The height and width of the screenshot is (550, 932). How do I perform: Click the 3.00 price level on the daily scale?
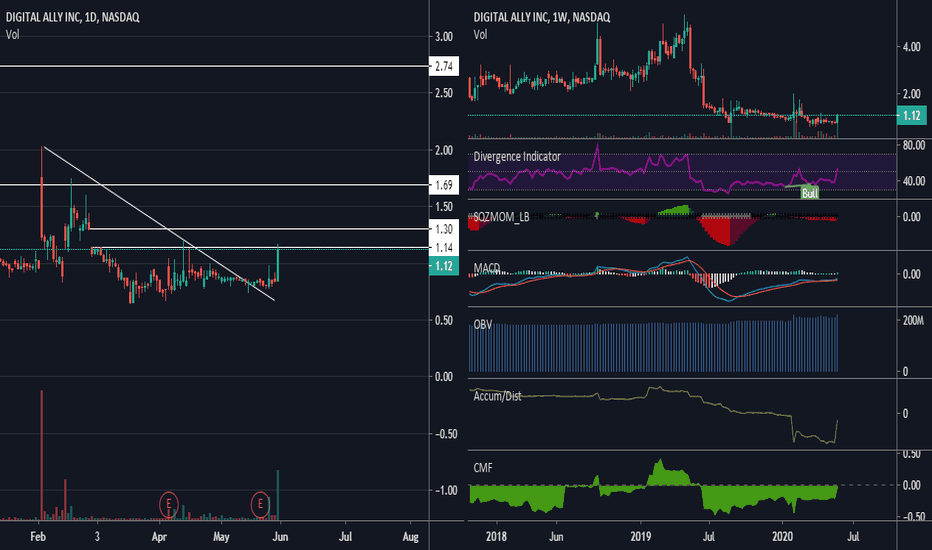(443, 37)
